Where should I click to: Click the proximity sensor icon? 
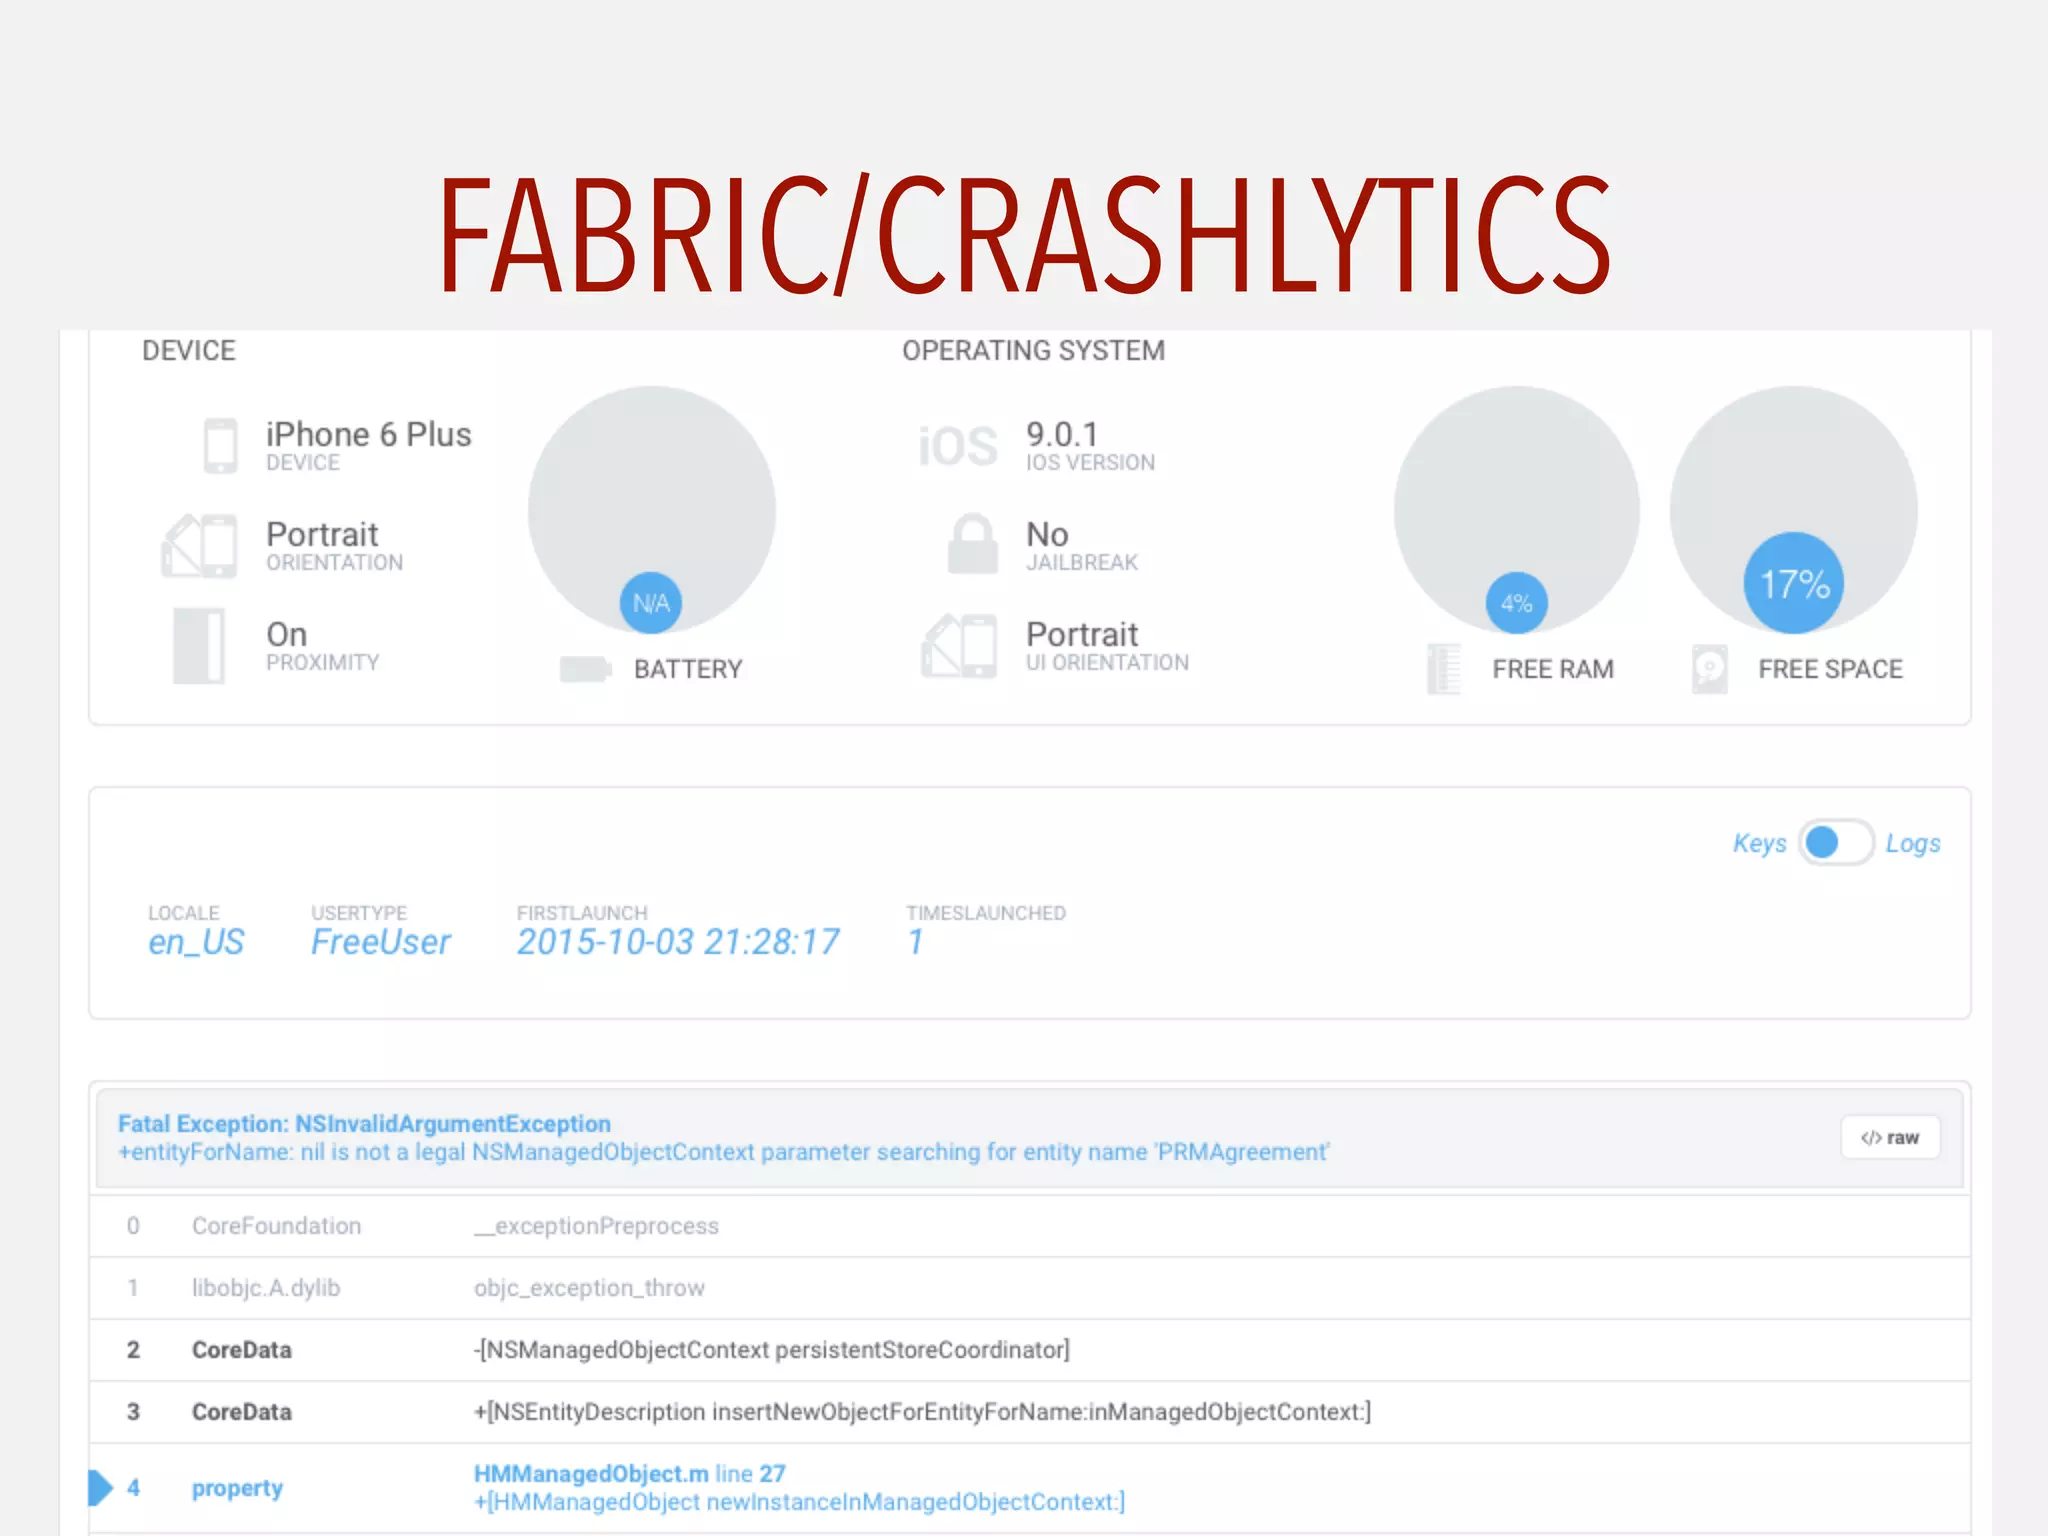[x=199, y=645]
